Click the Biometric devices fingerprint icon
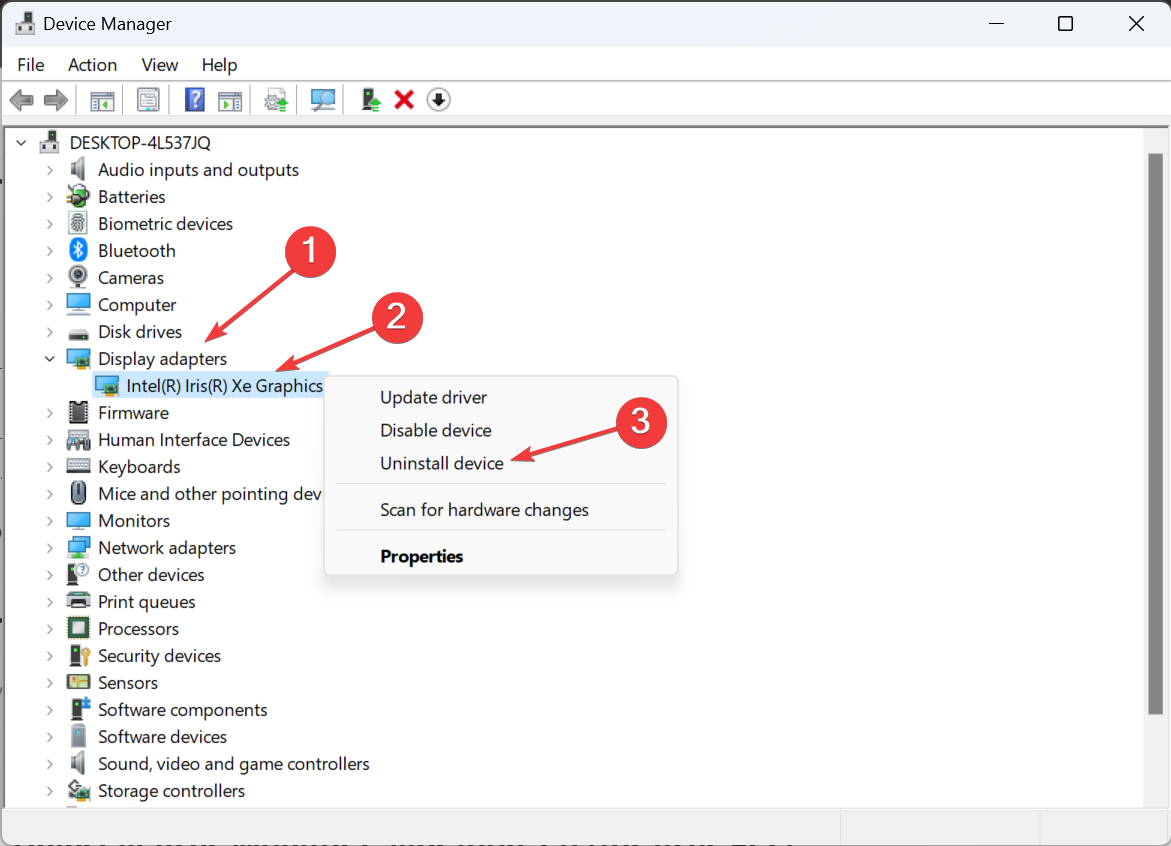This screenshot has height=846, width=1171. point(78,223)
